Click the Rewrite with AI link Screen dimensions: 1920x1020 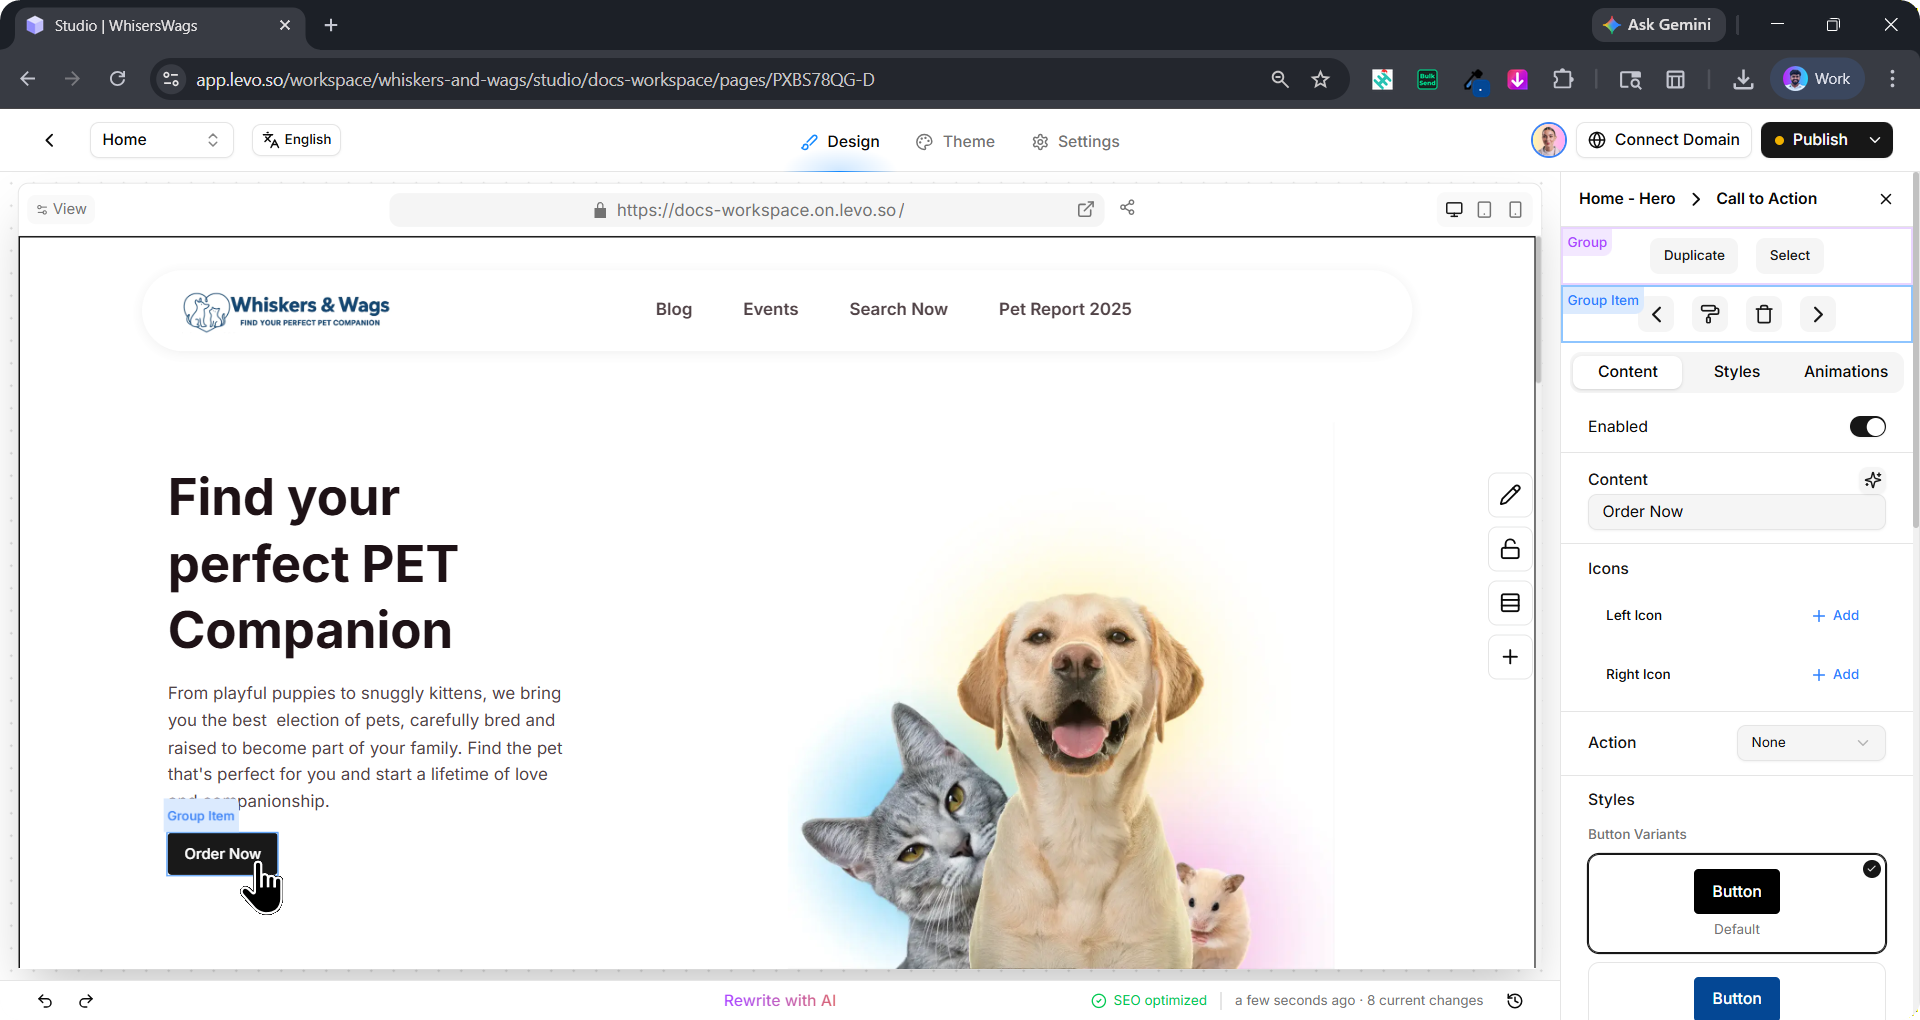tap(780, 1001)
